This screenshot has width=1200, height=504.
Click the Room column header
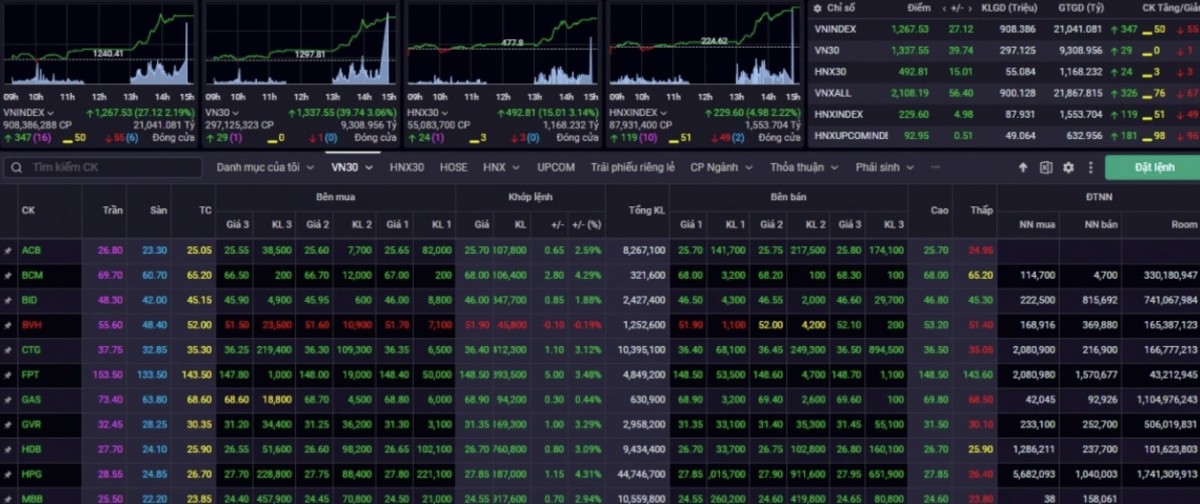(x=1184, y=224)
